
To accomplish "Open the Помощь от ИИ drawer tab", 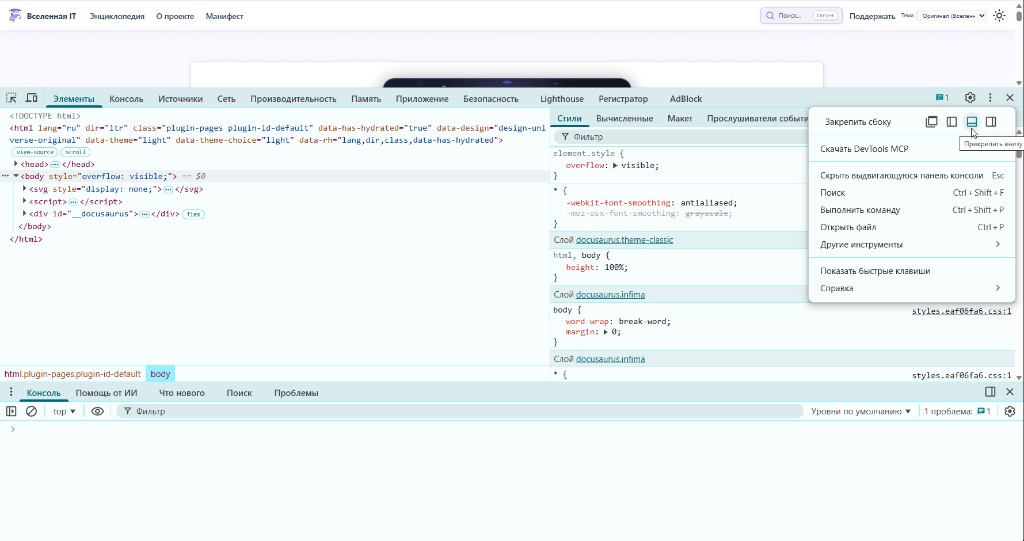I will coord(106,393).
